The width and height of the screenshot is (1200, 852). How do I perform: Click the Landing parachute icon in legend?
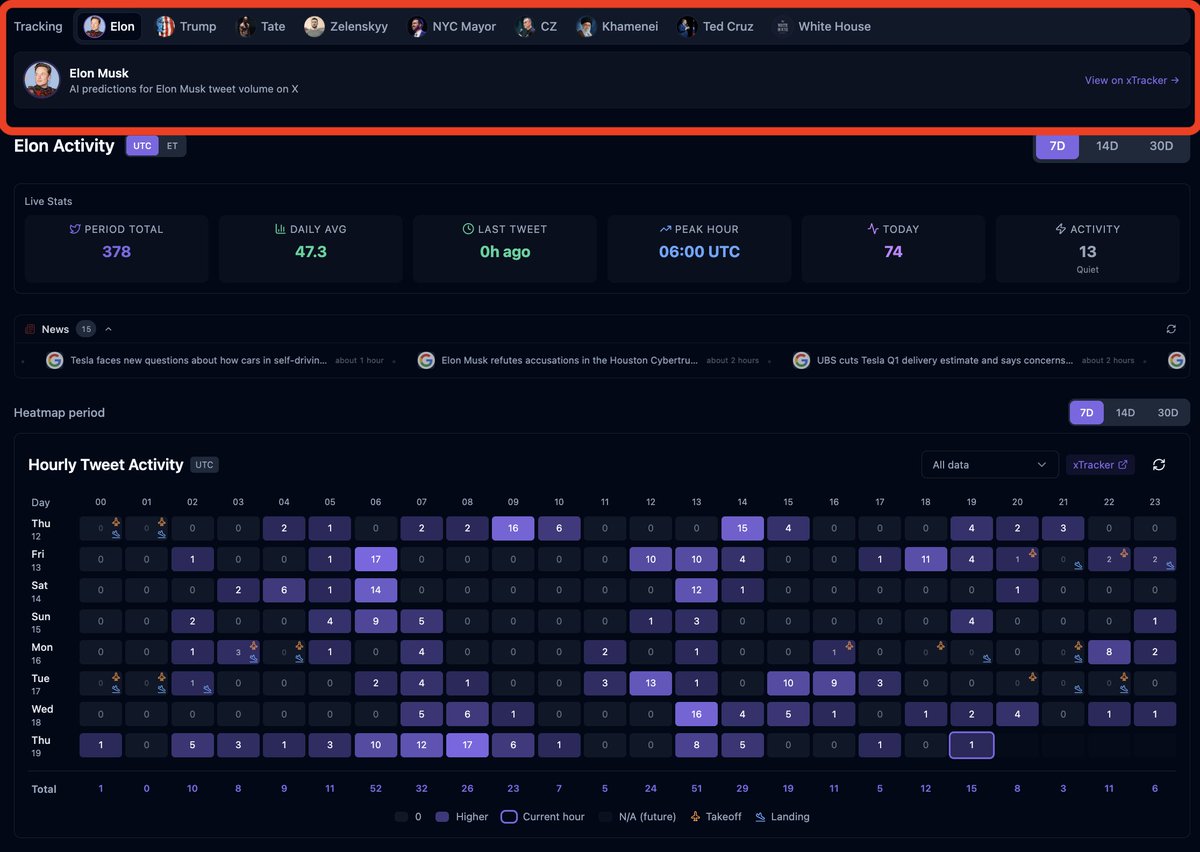[762, 816]
